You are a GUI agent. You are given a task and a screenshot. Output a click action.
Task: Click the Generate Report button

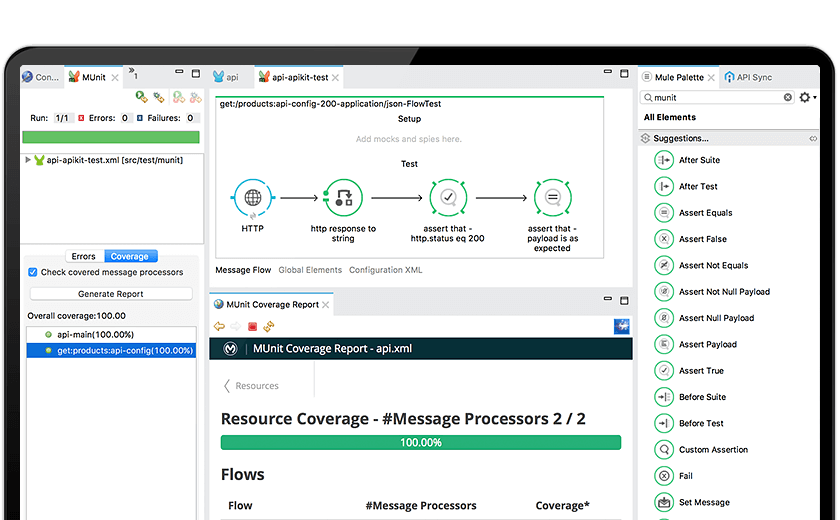(x=111, y=293)
